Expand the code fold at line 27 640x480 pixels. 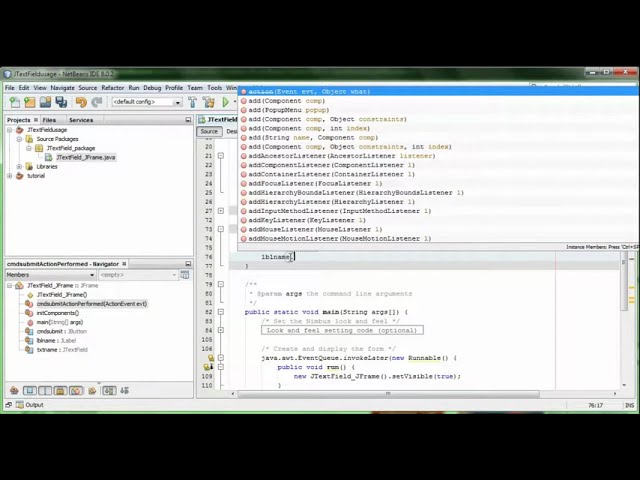point(220,211)
